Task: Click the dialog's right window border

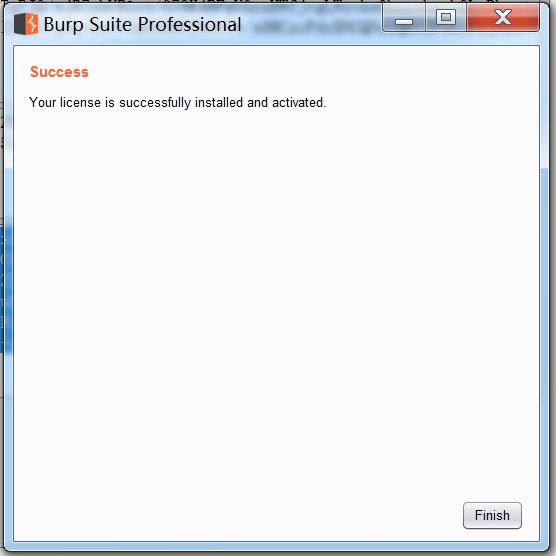Action: (x=544, y=284)
